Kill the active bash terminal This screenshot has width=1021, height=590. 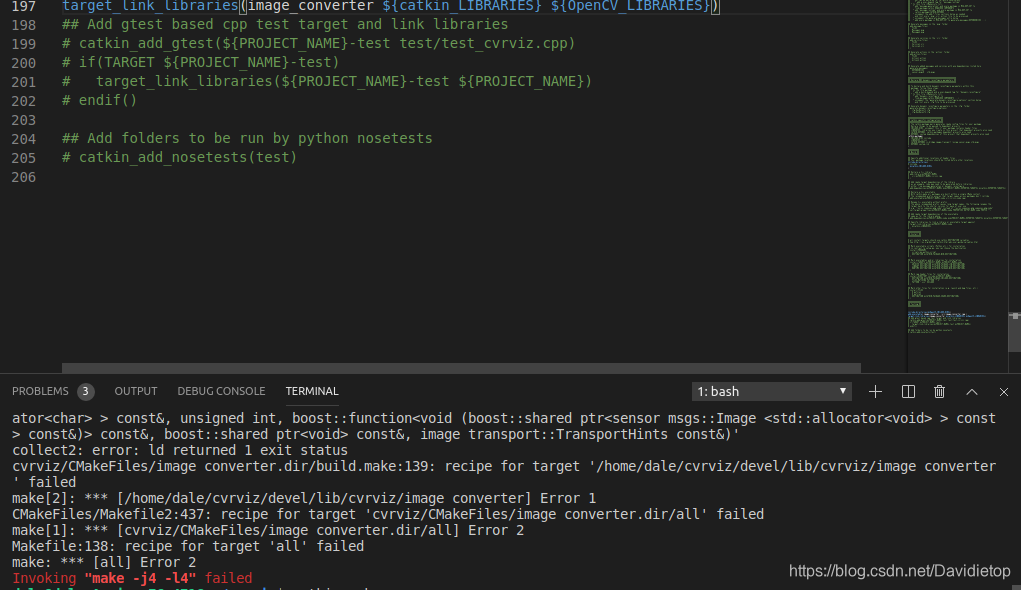click(939, 391)
